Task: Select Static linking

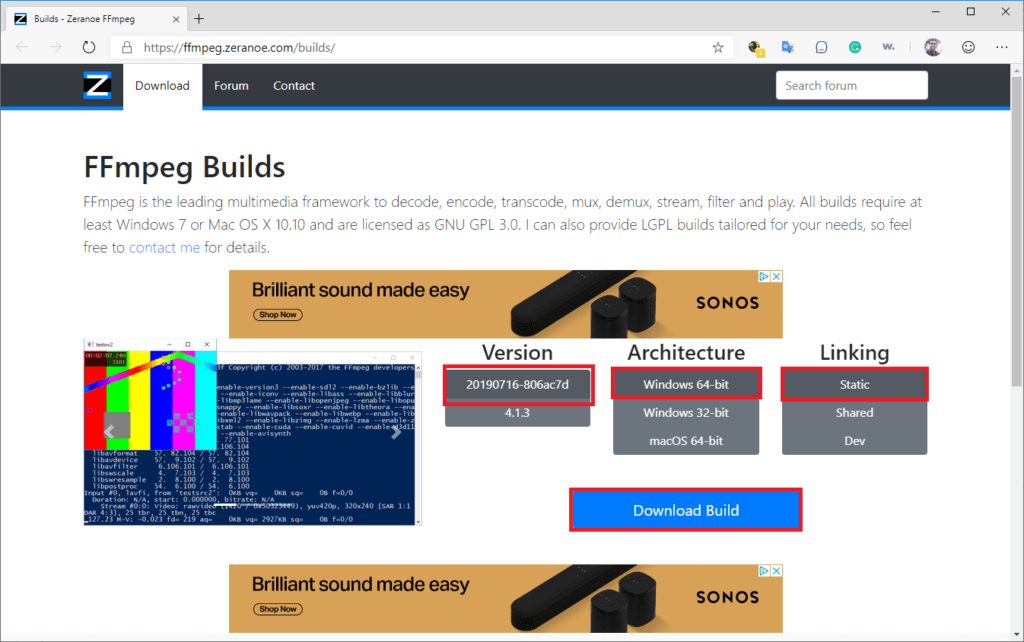Action: coord(854,385)
